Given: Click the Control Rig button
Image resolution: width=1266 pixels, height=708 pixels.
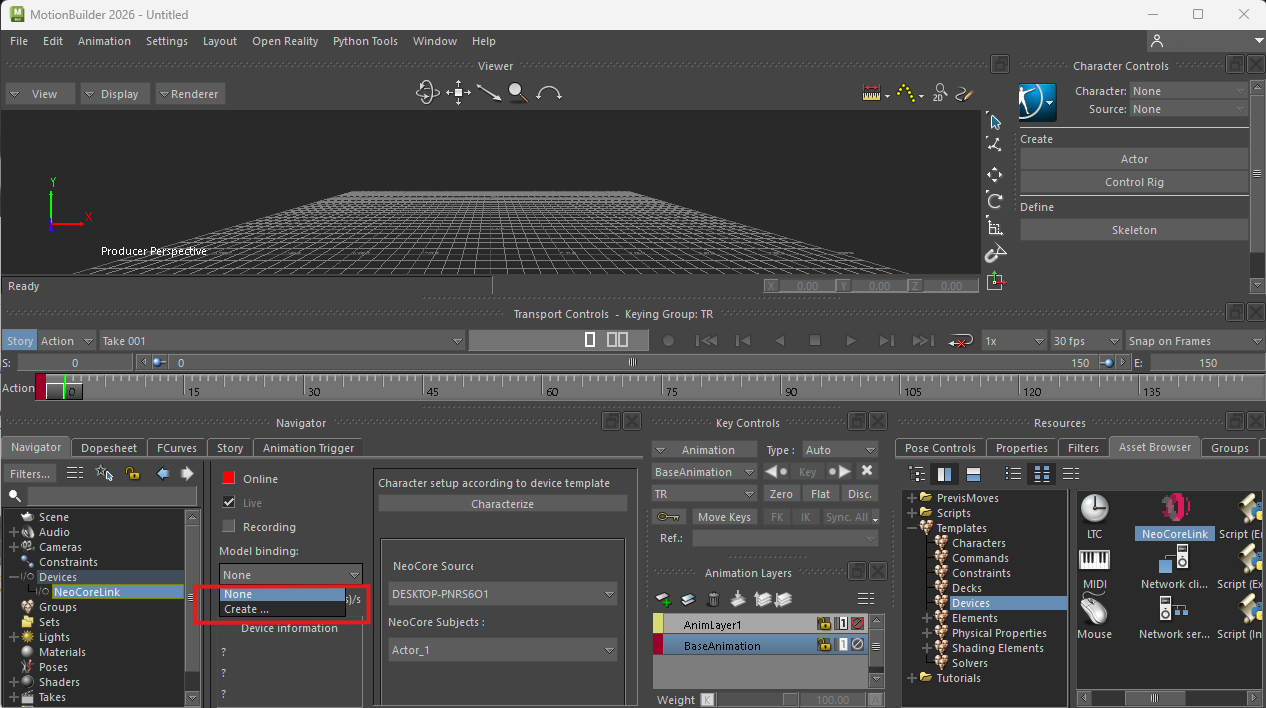Looking at the screenshot, I should (x=1133, y=182).
